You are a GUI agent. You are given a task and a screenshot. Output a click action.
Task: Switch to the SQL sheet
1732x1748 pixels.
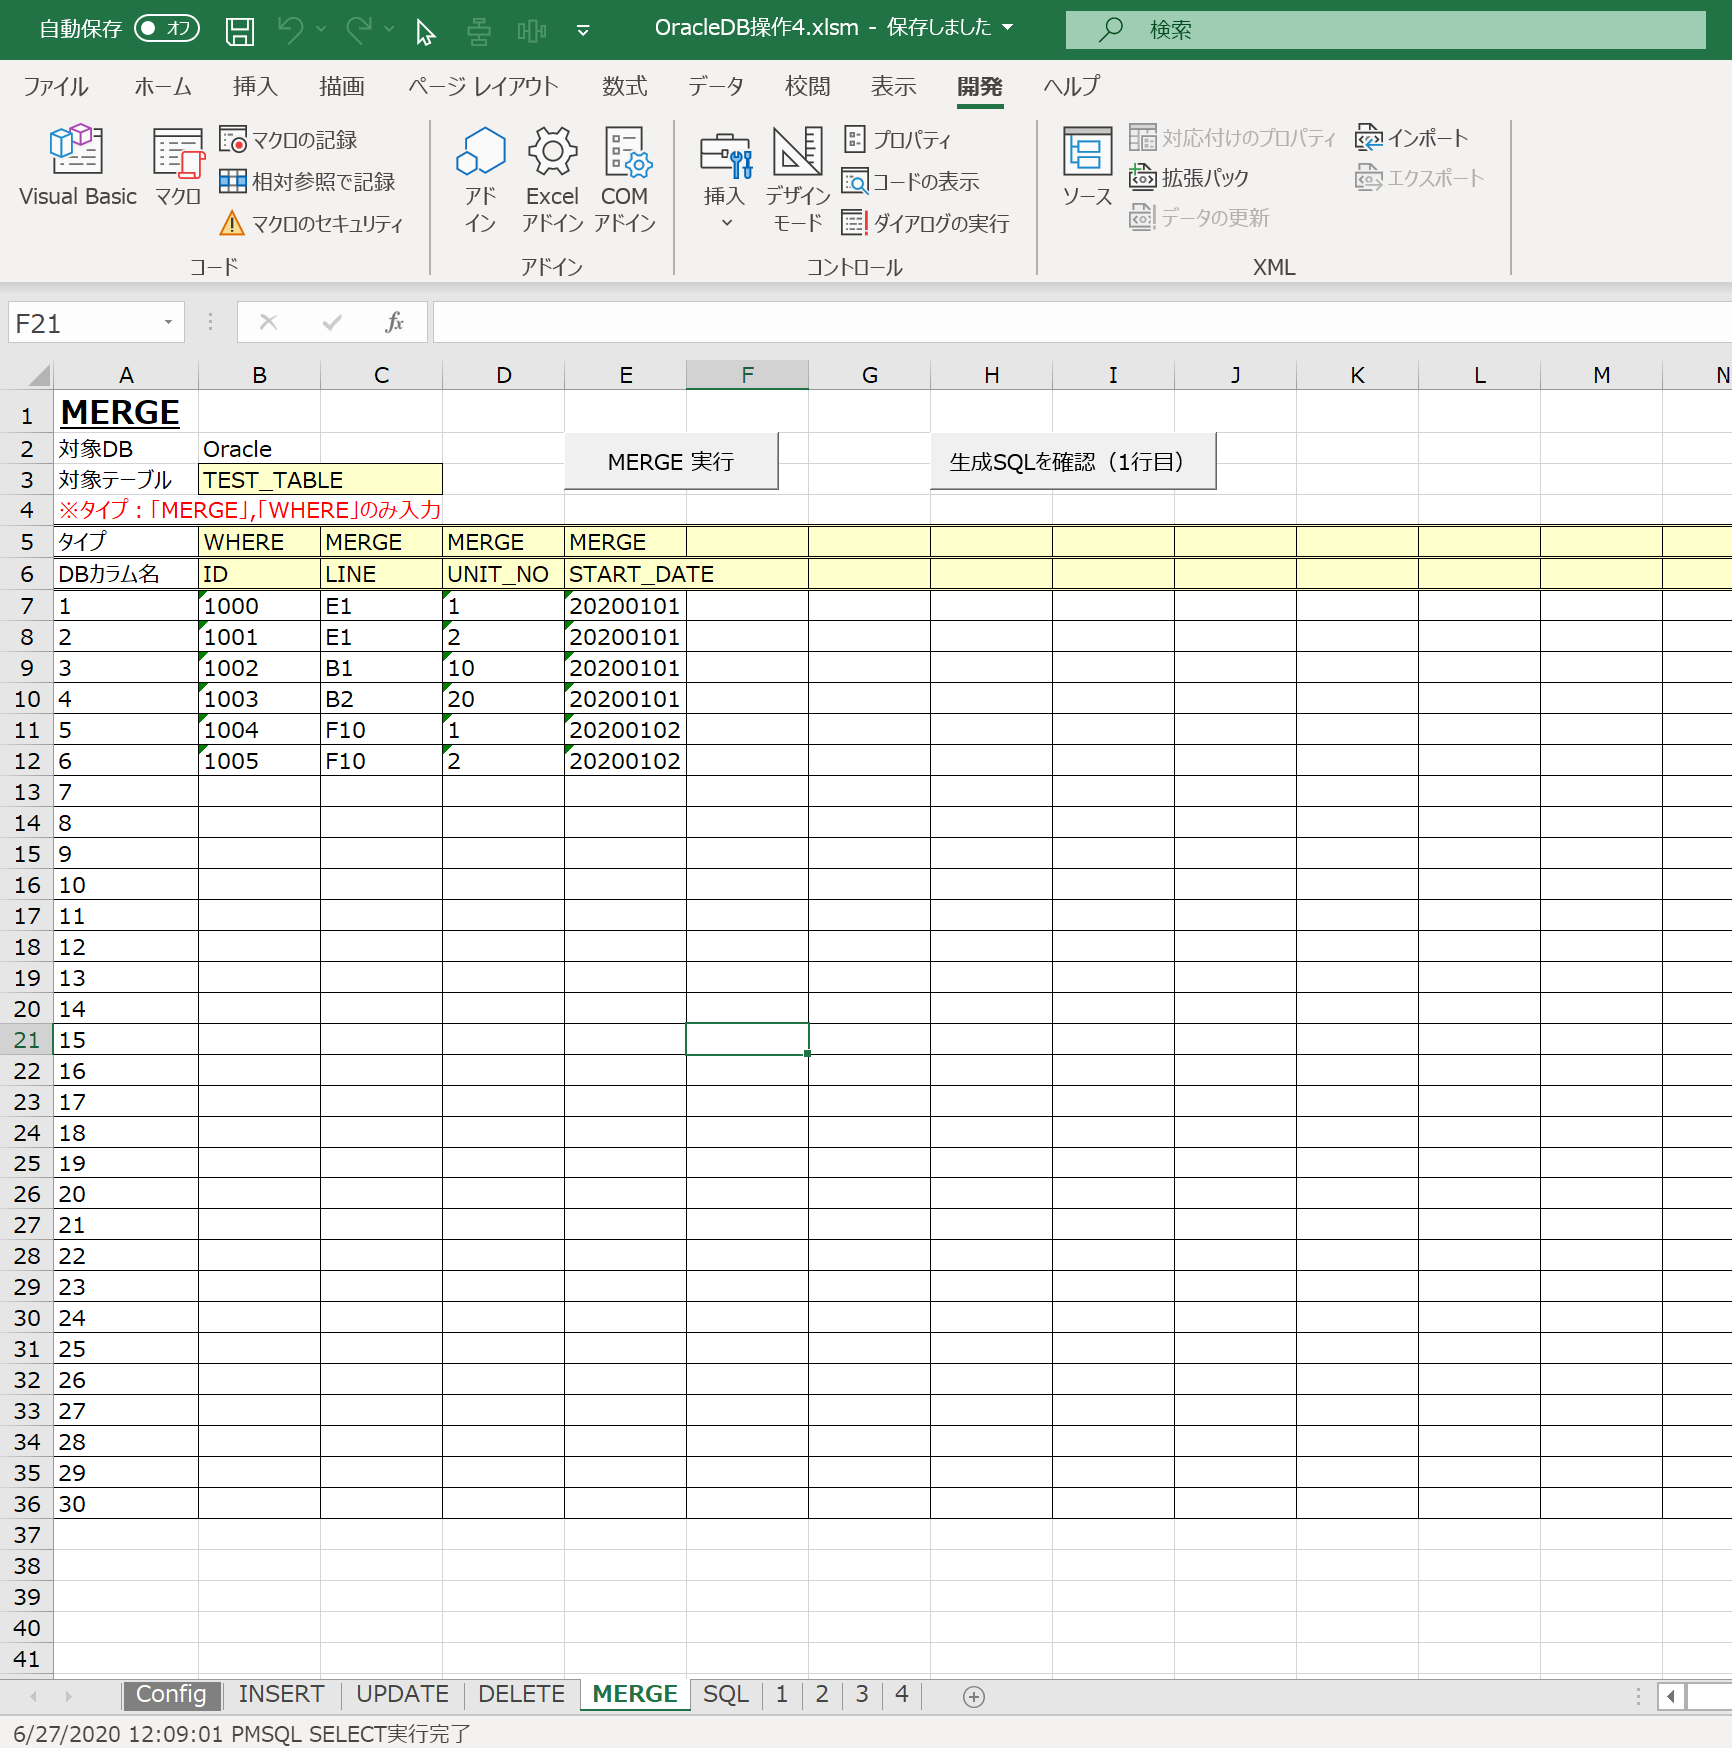coord(726,1694)
